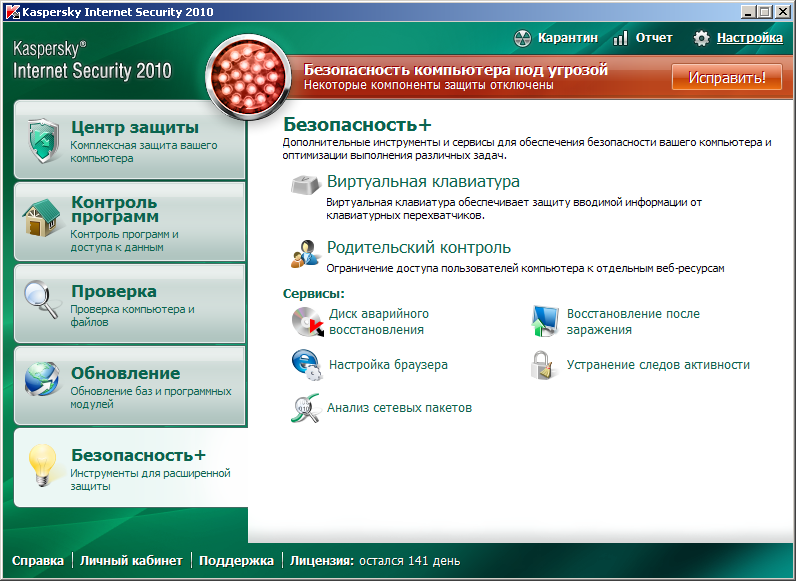Close the Kaspersky window
Screen dimensions: 796x581
[782, 12]
